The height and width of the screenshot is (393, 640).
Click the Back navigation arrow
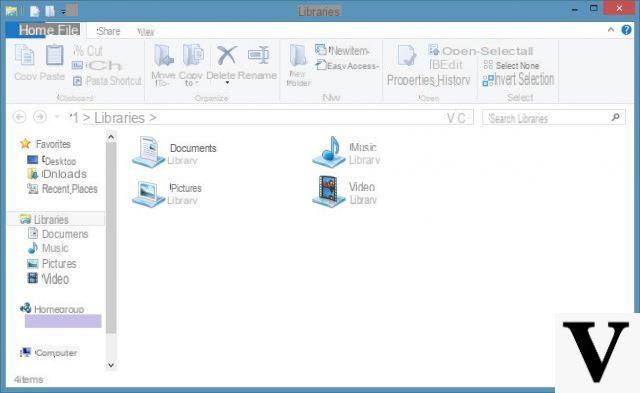(20, 118)
